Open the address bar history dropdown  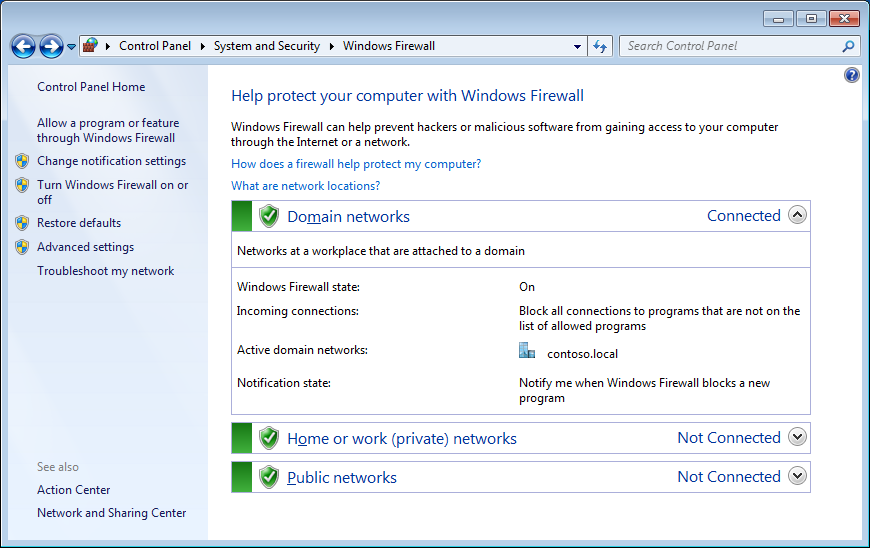(578, 46)
